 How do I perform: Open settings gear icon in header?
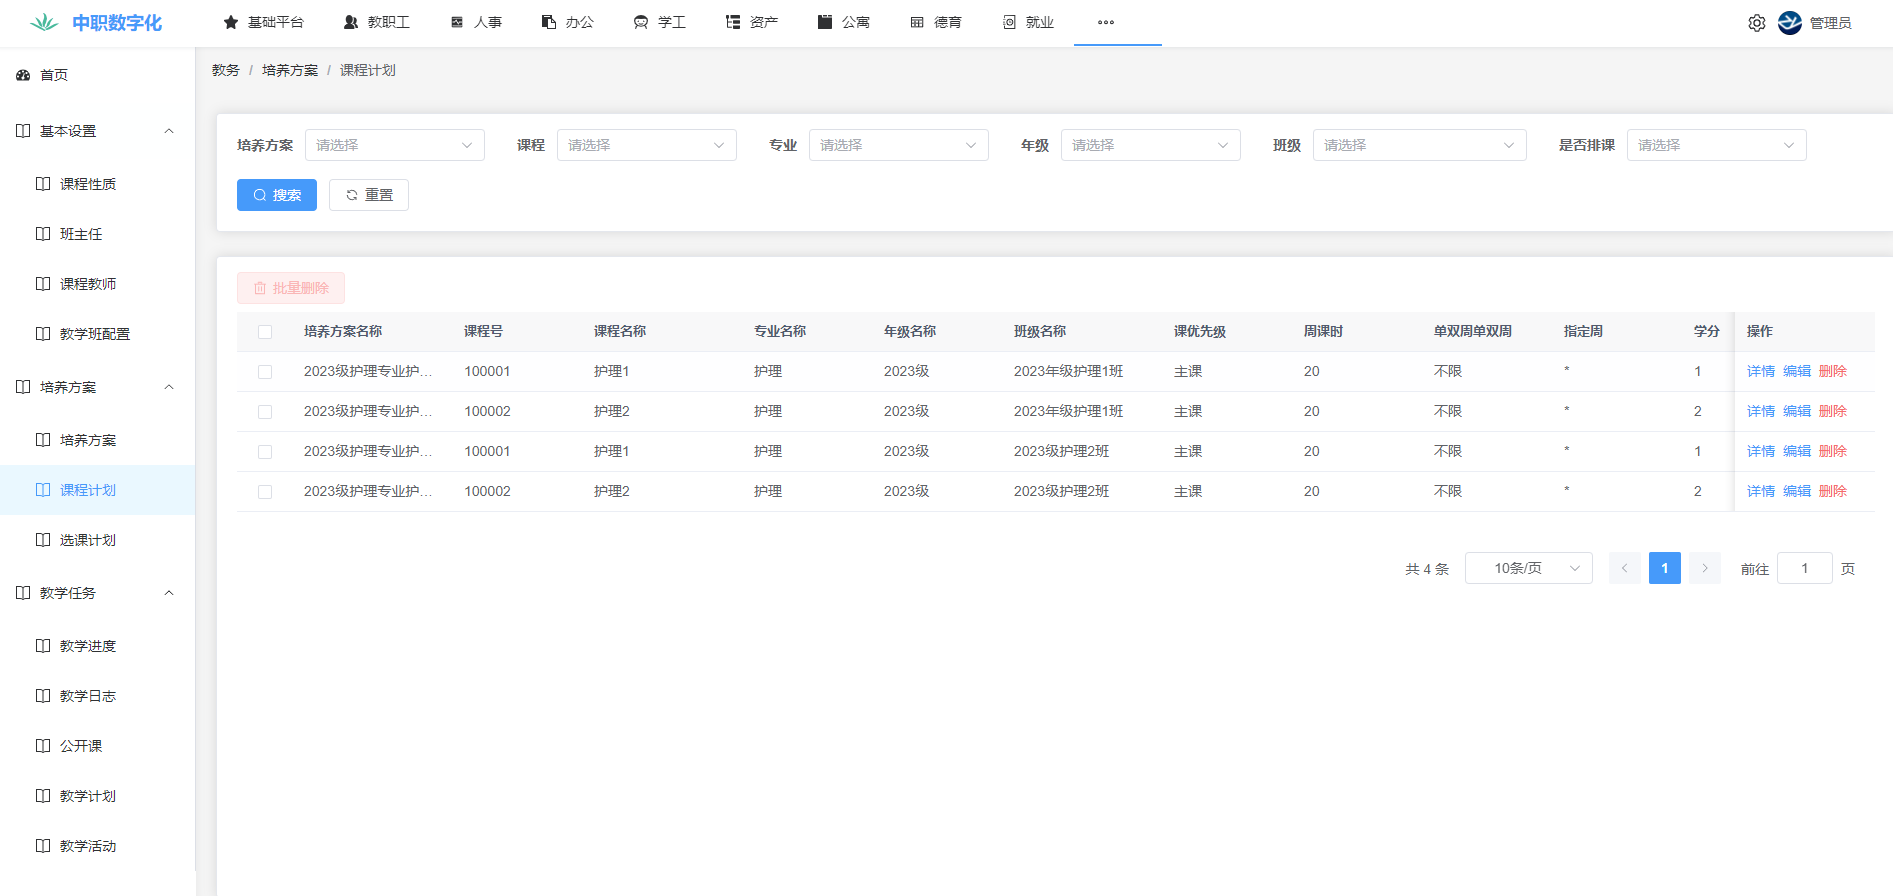click(1756, 23)
